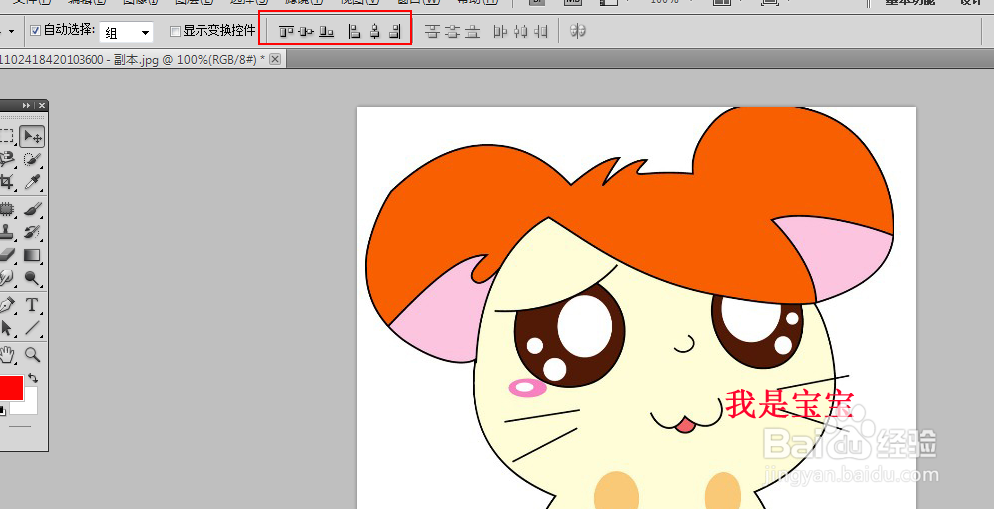Select the History Brush tool
Viewport: 994px width, 509px height.
[32, 232]
